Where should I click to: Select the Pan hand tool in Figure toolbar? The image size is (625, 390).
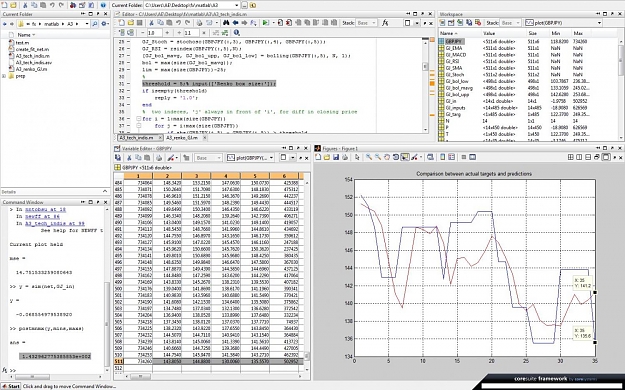pyautogui.click(x=387, y=157)
